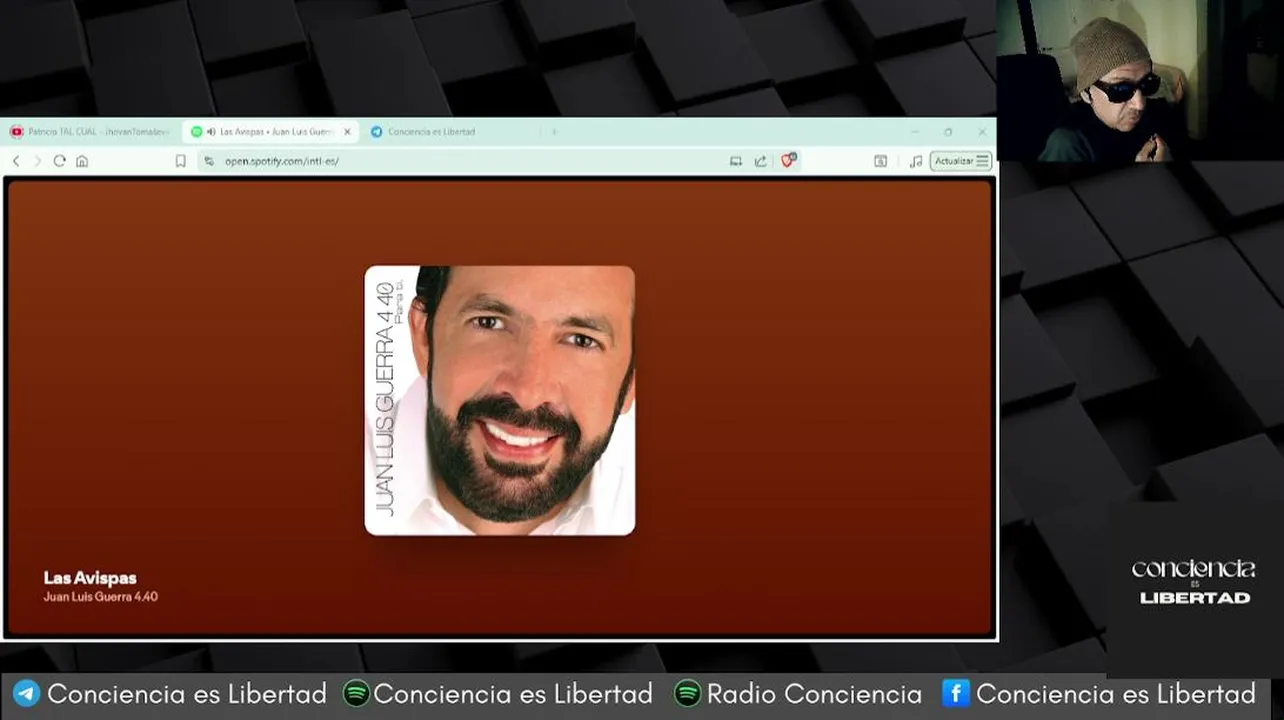Bookmark this page with the bookmark icon
The image size is (1284, 720).
tap(181, 161)
